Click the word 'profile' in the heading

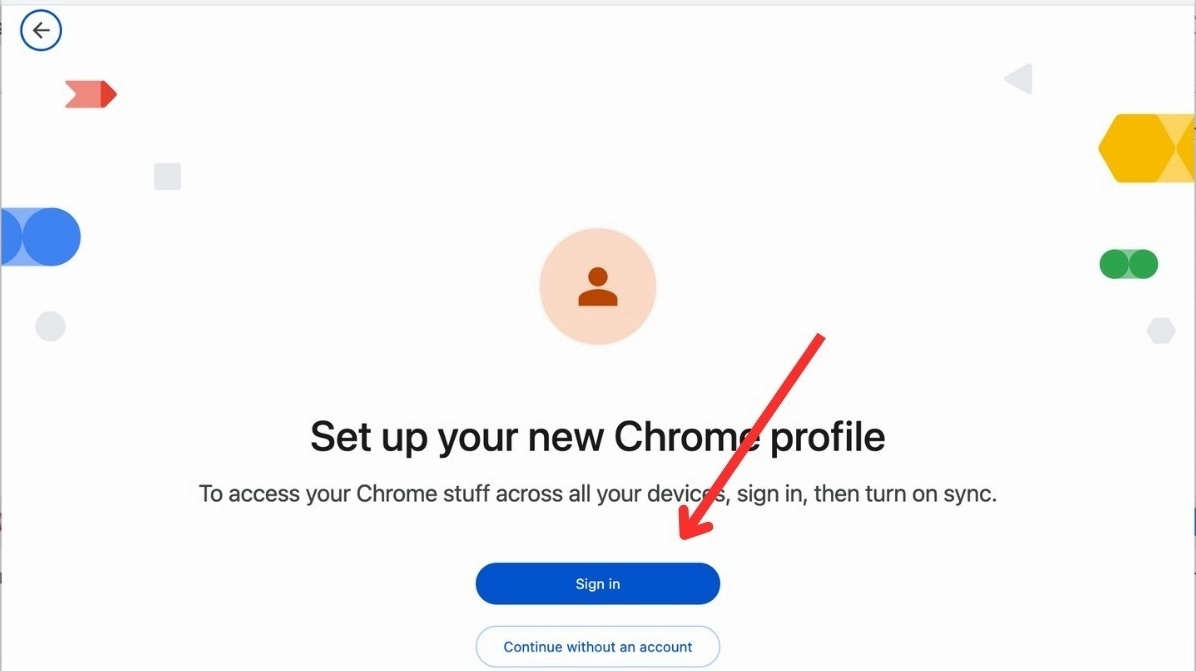pyautogui.click(x=826, y=437)
